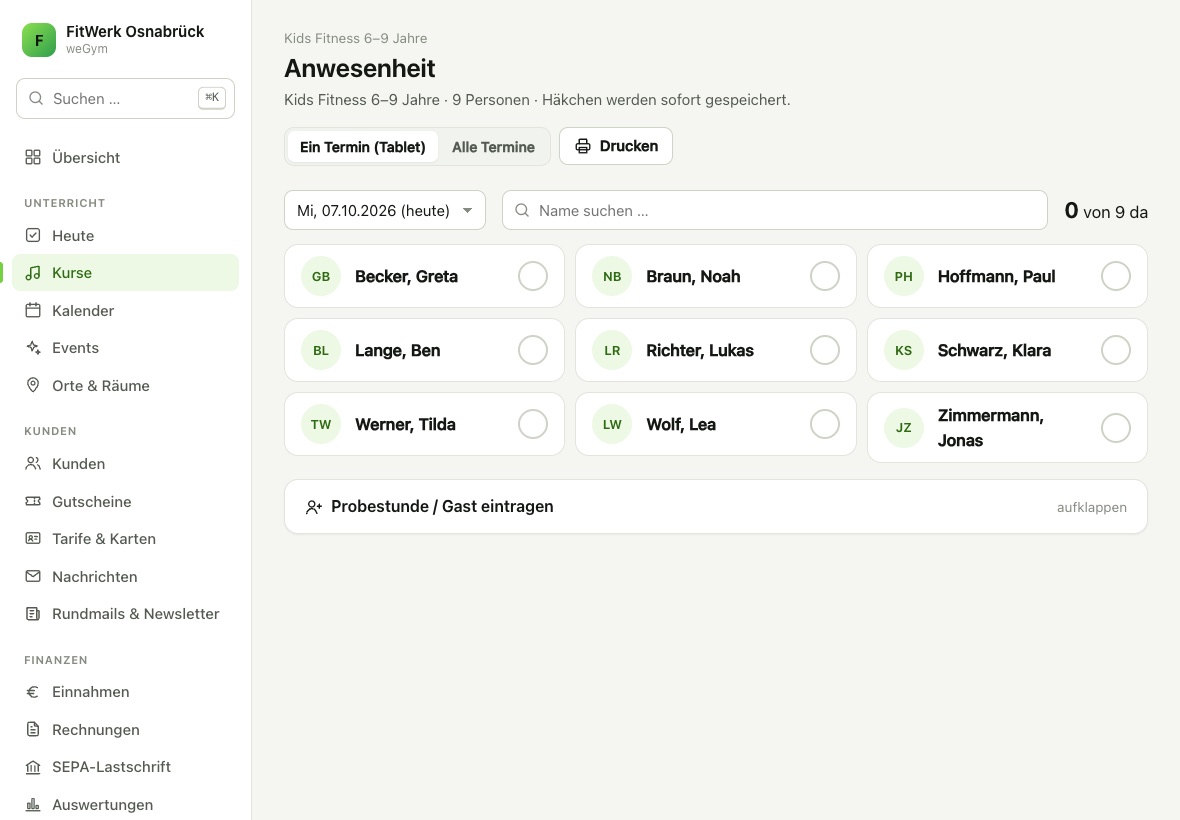Mark Wolf, Lea as present
The width and height of the screenshot is (1180, 820).
pos(825,424)
